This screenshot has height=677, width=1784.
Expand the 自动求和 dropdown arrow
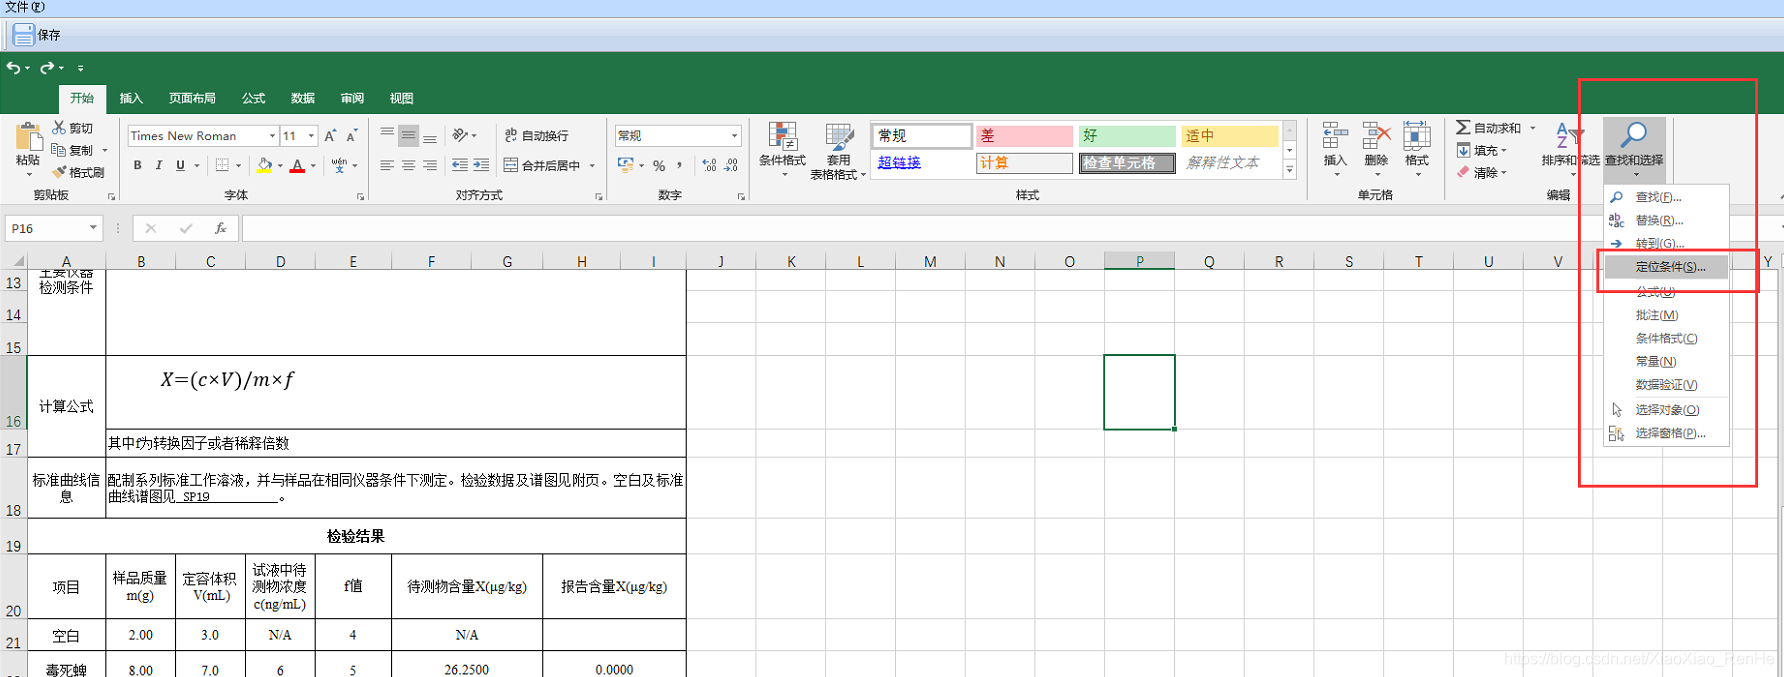(x=1532, y=128)
